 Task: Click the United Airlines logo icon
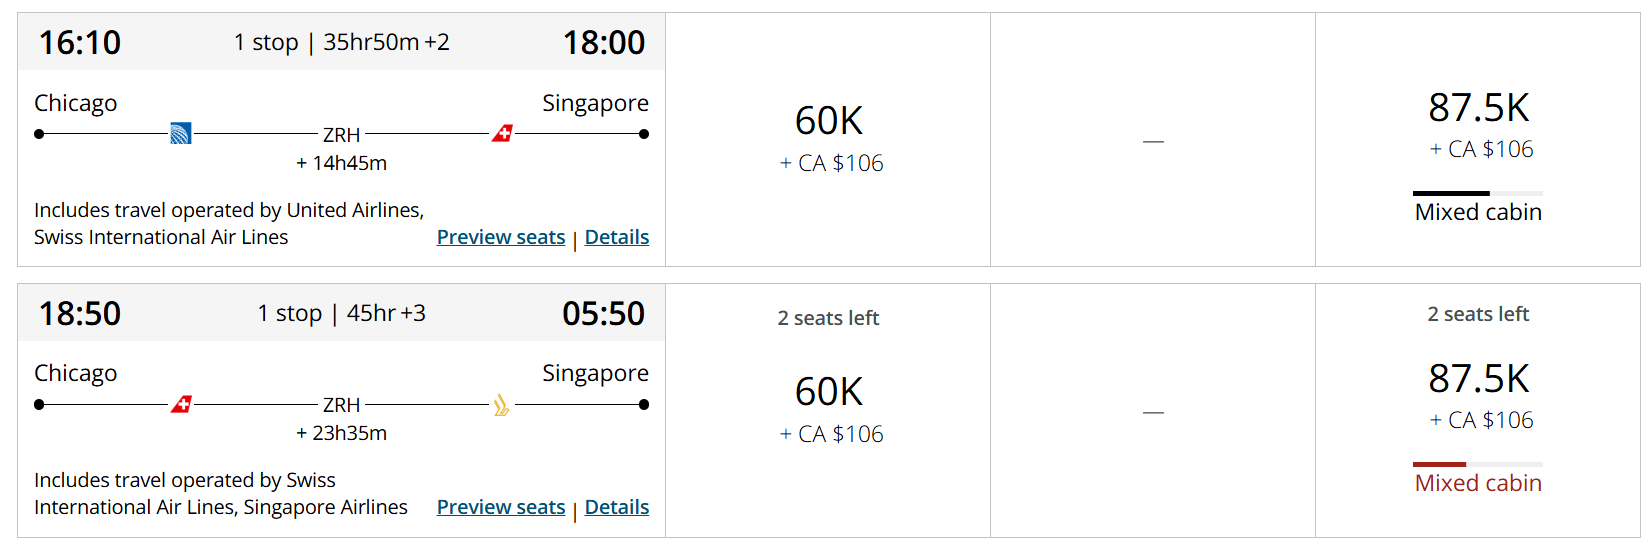(181, 134)
